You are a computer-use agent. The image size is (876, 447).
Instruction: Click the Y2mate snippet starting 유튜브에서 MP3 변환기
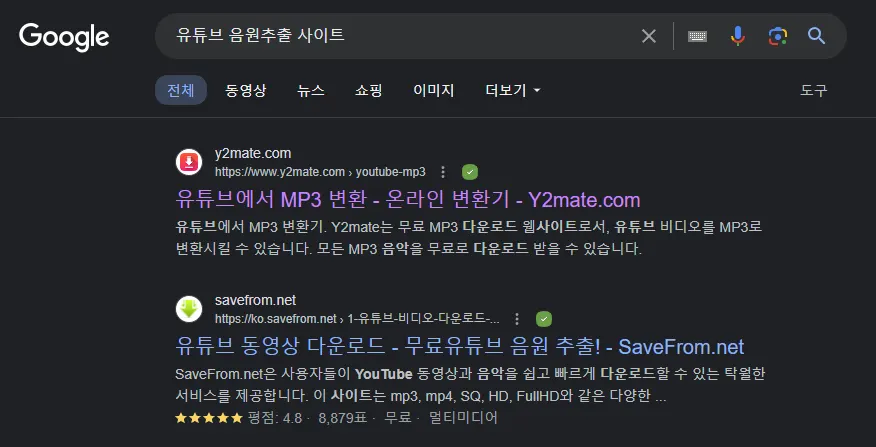point(469,238)
